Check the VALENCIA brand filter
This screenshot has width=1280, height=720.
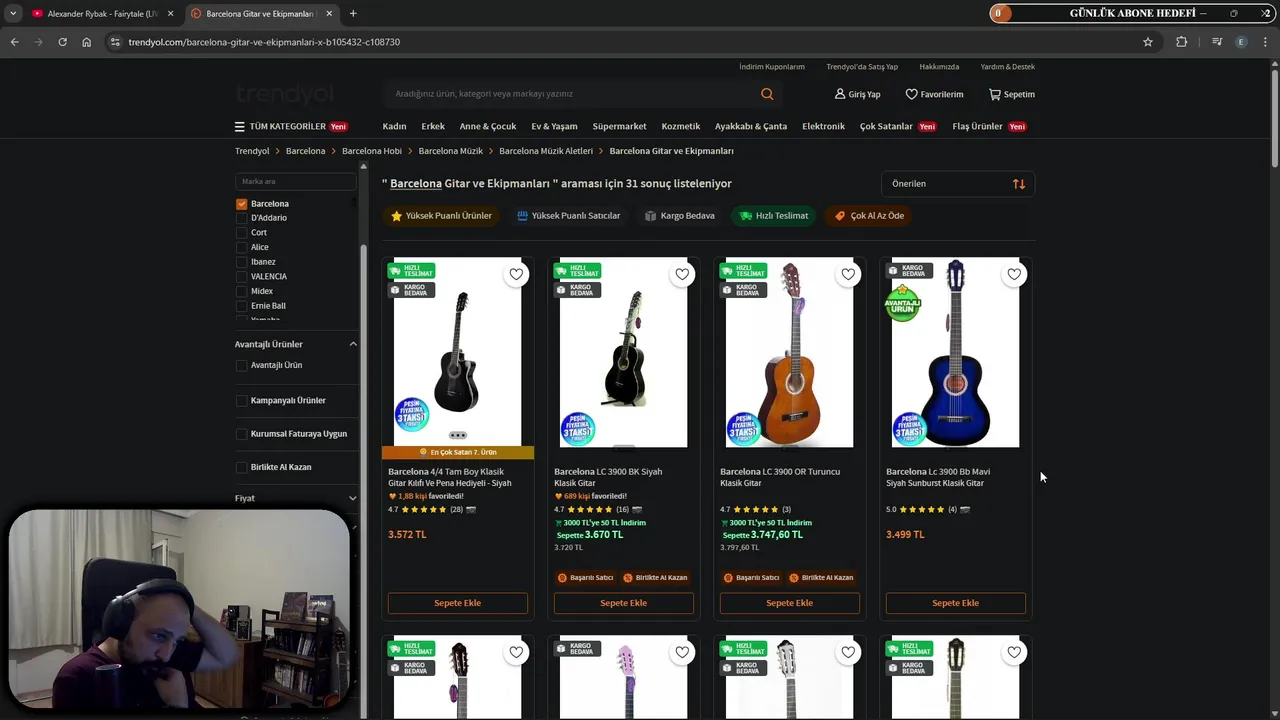[241, 277]
